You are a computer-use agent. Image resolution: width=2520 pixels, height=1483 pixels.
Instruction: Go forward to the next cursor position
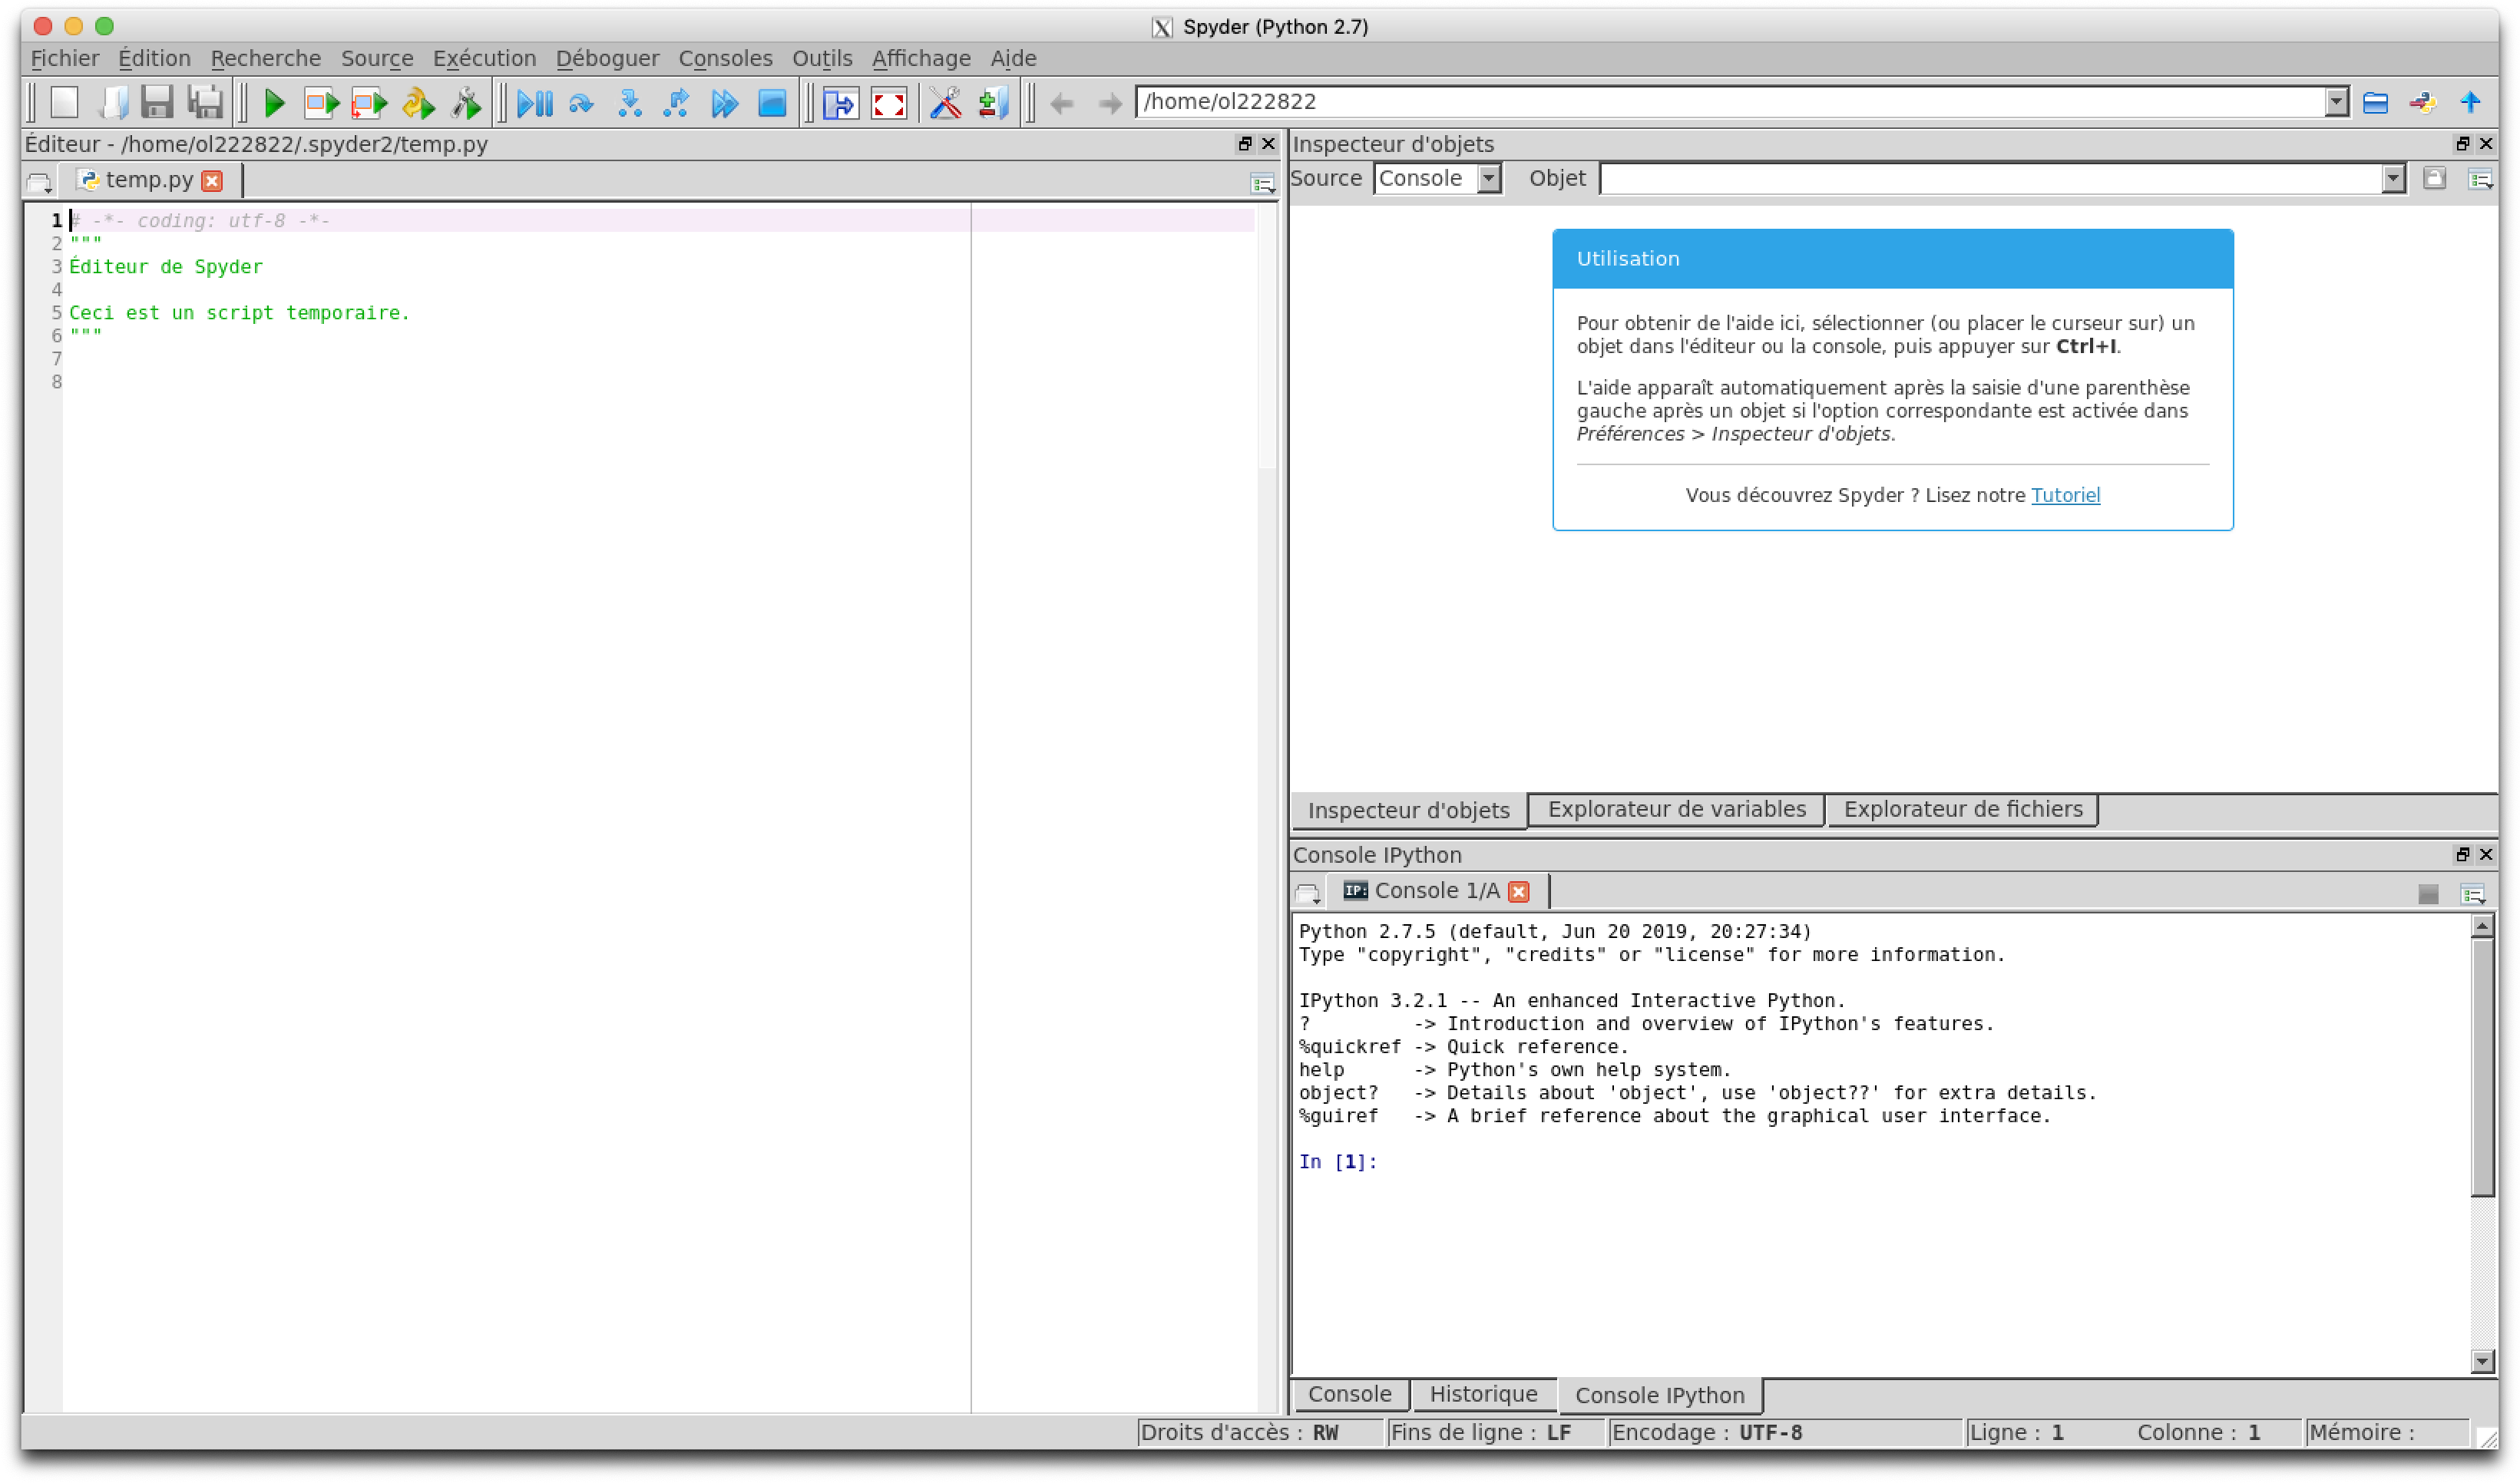click(1110, 103)
